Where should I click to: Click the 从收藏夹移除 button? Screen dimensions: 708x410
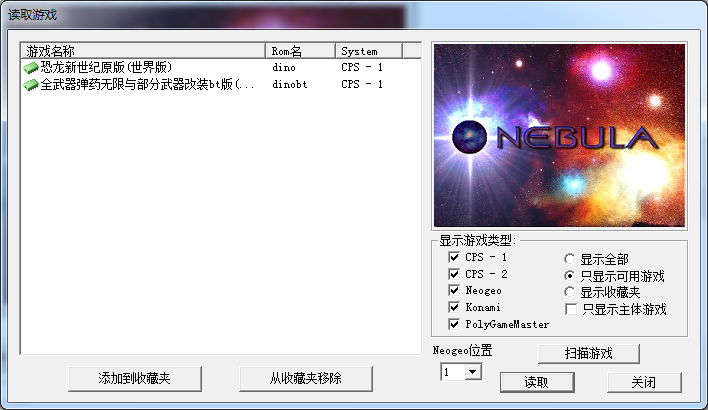tap(306, 378)
